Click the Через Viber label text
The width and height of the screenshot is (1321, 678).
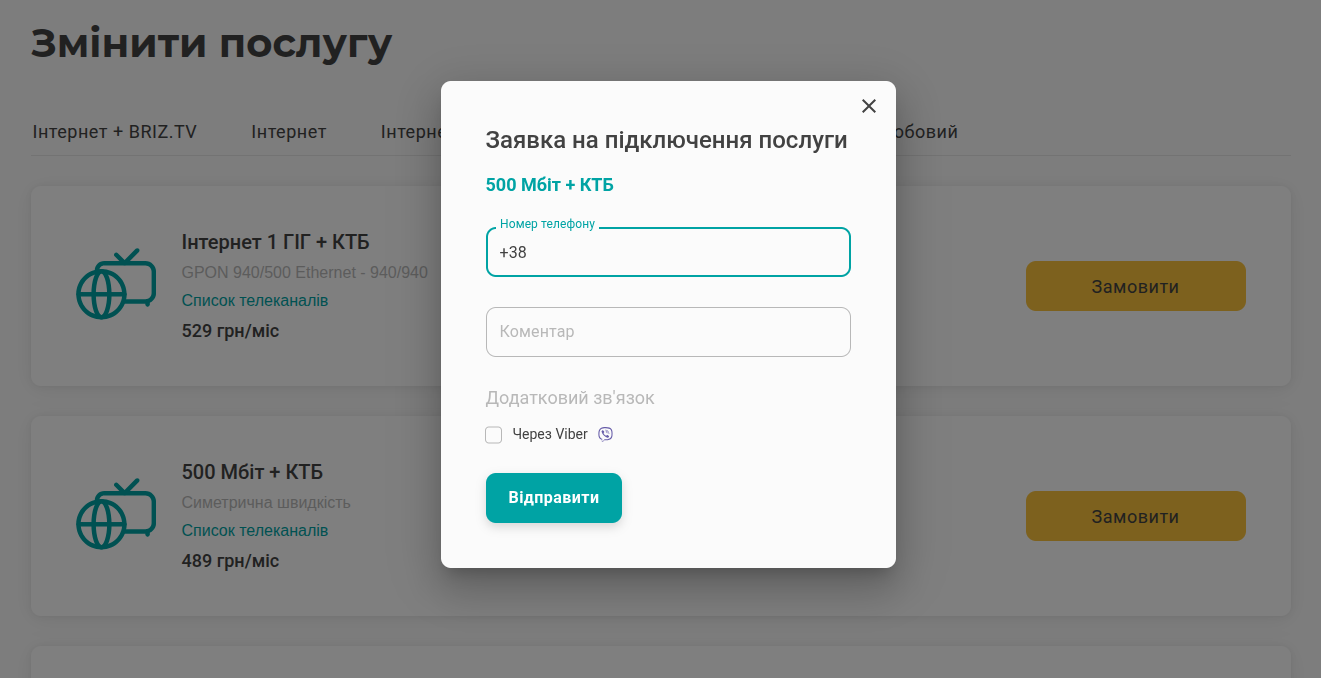[x=550, y=435]
